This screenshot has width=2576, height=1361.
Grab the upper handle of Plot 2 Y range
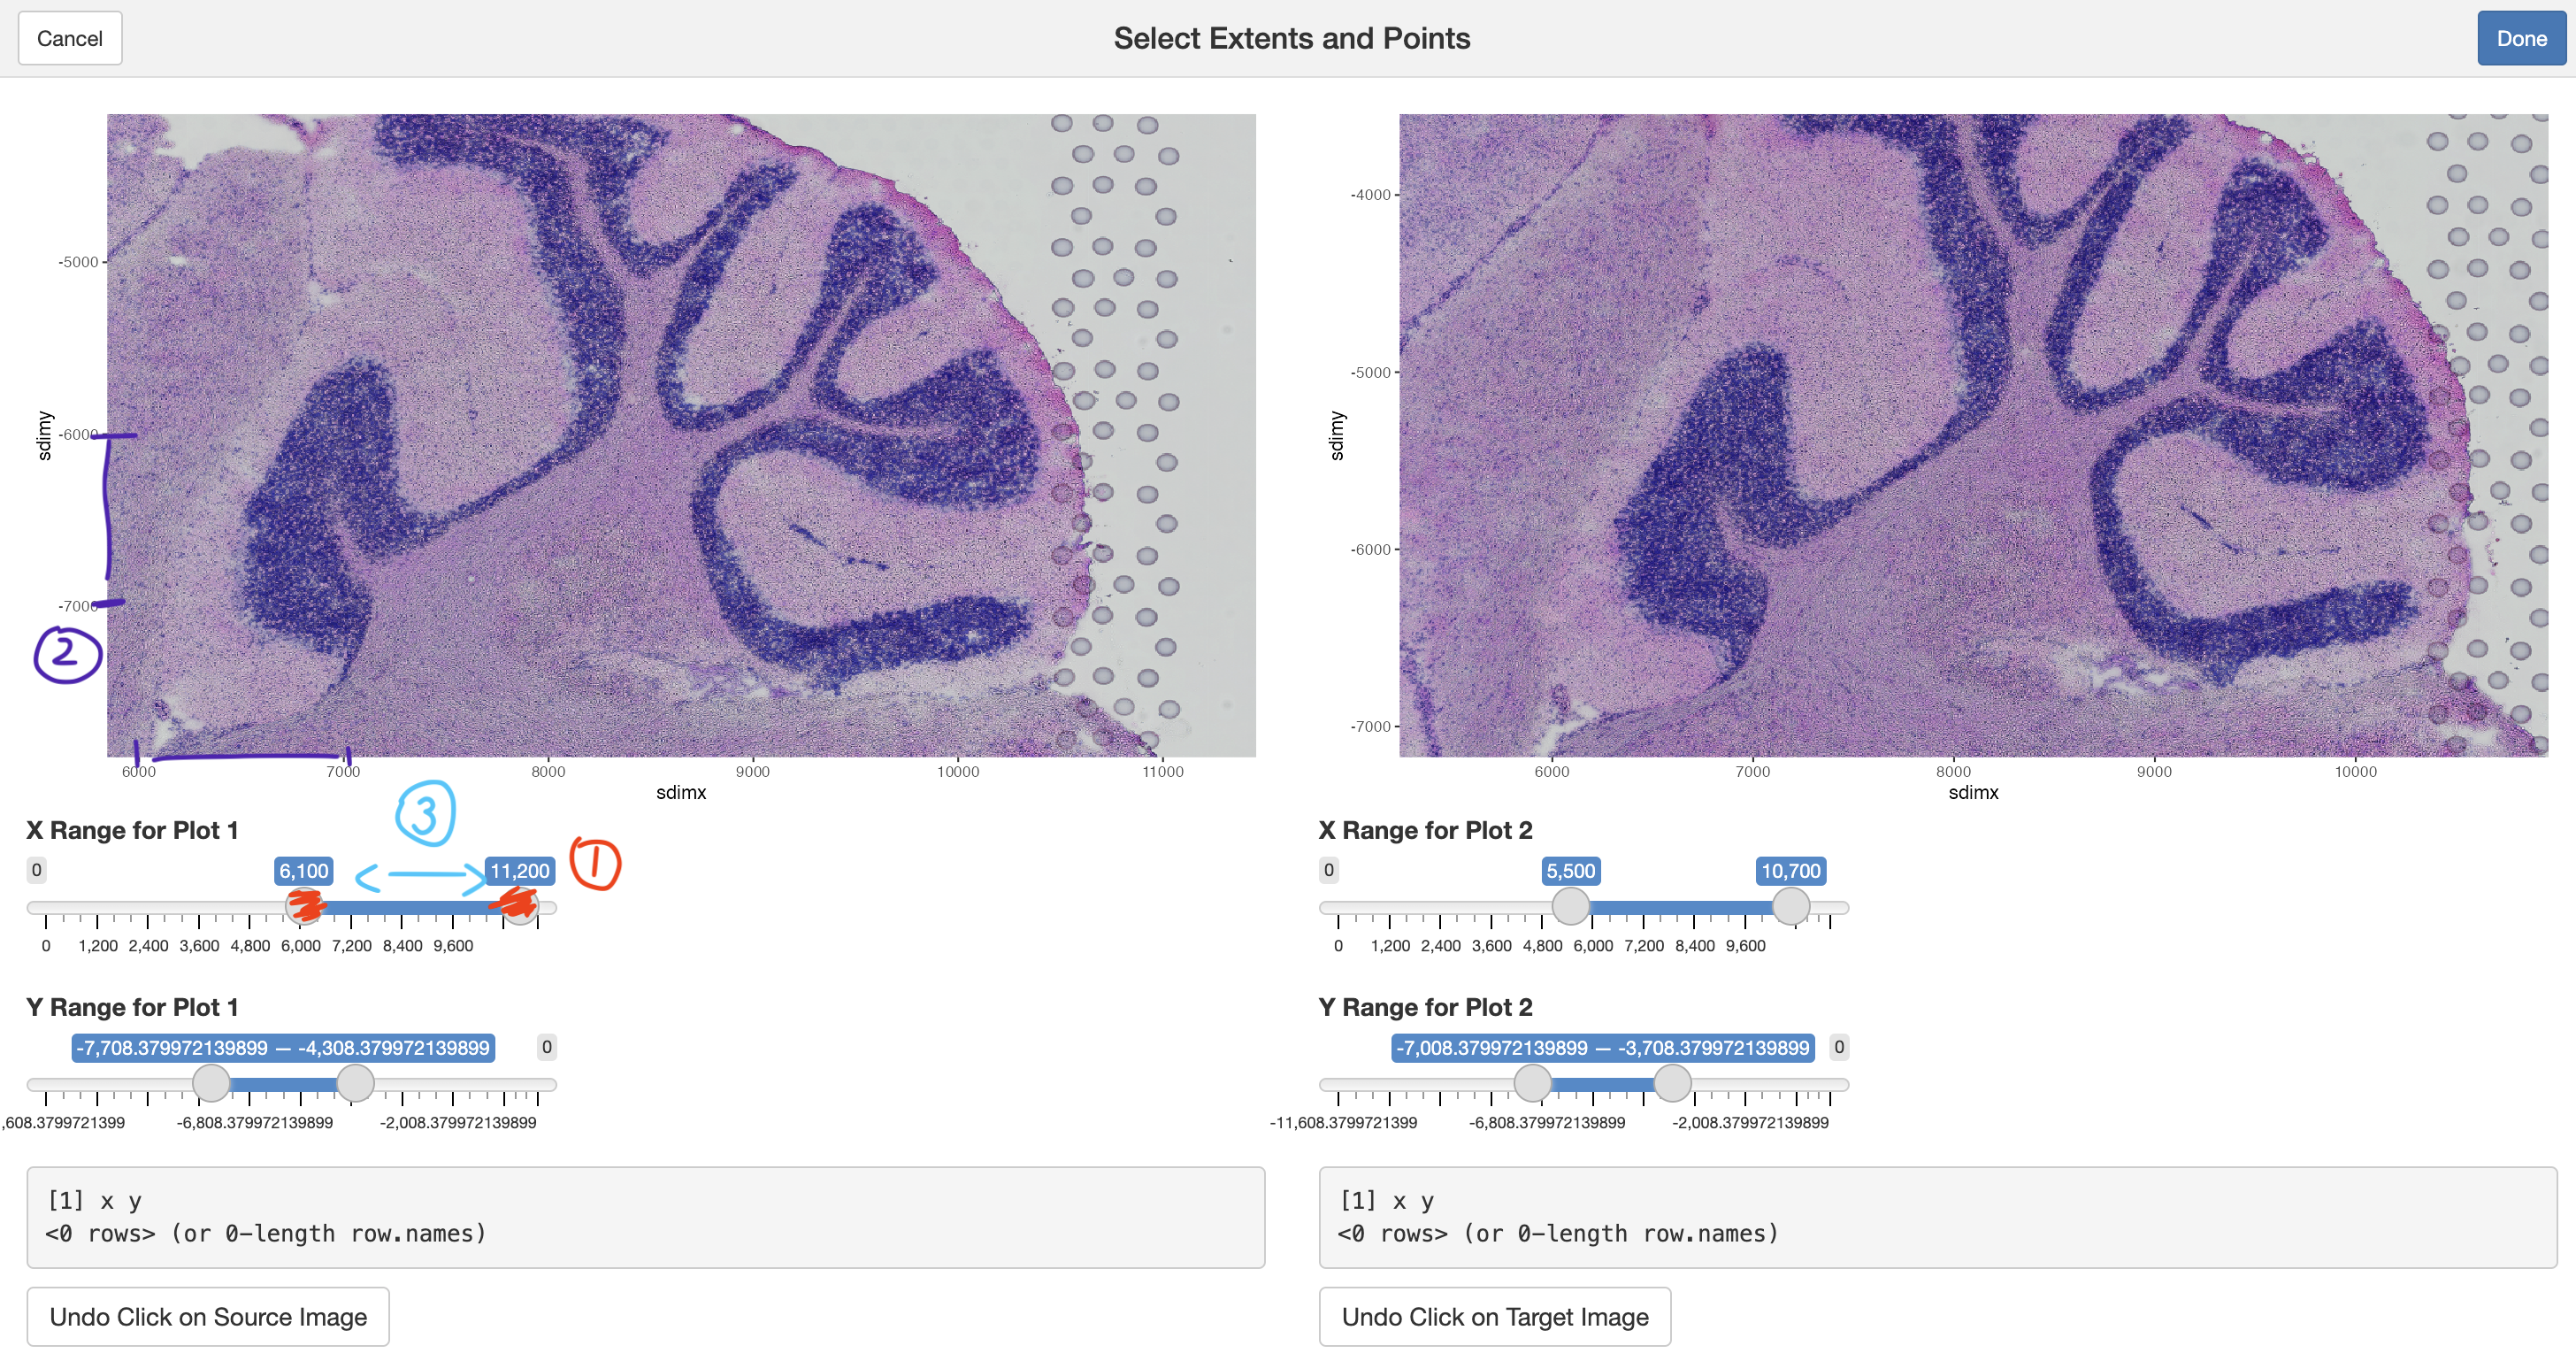[x=1672, y=1084]
